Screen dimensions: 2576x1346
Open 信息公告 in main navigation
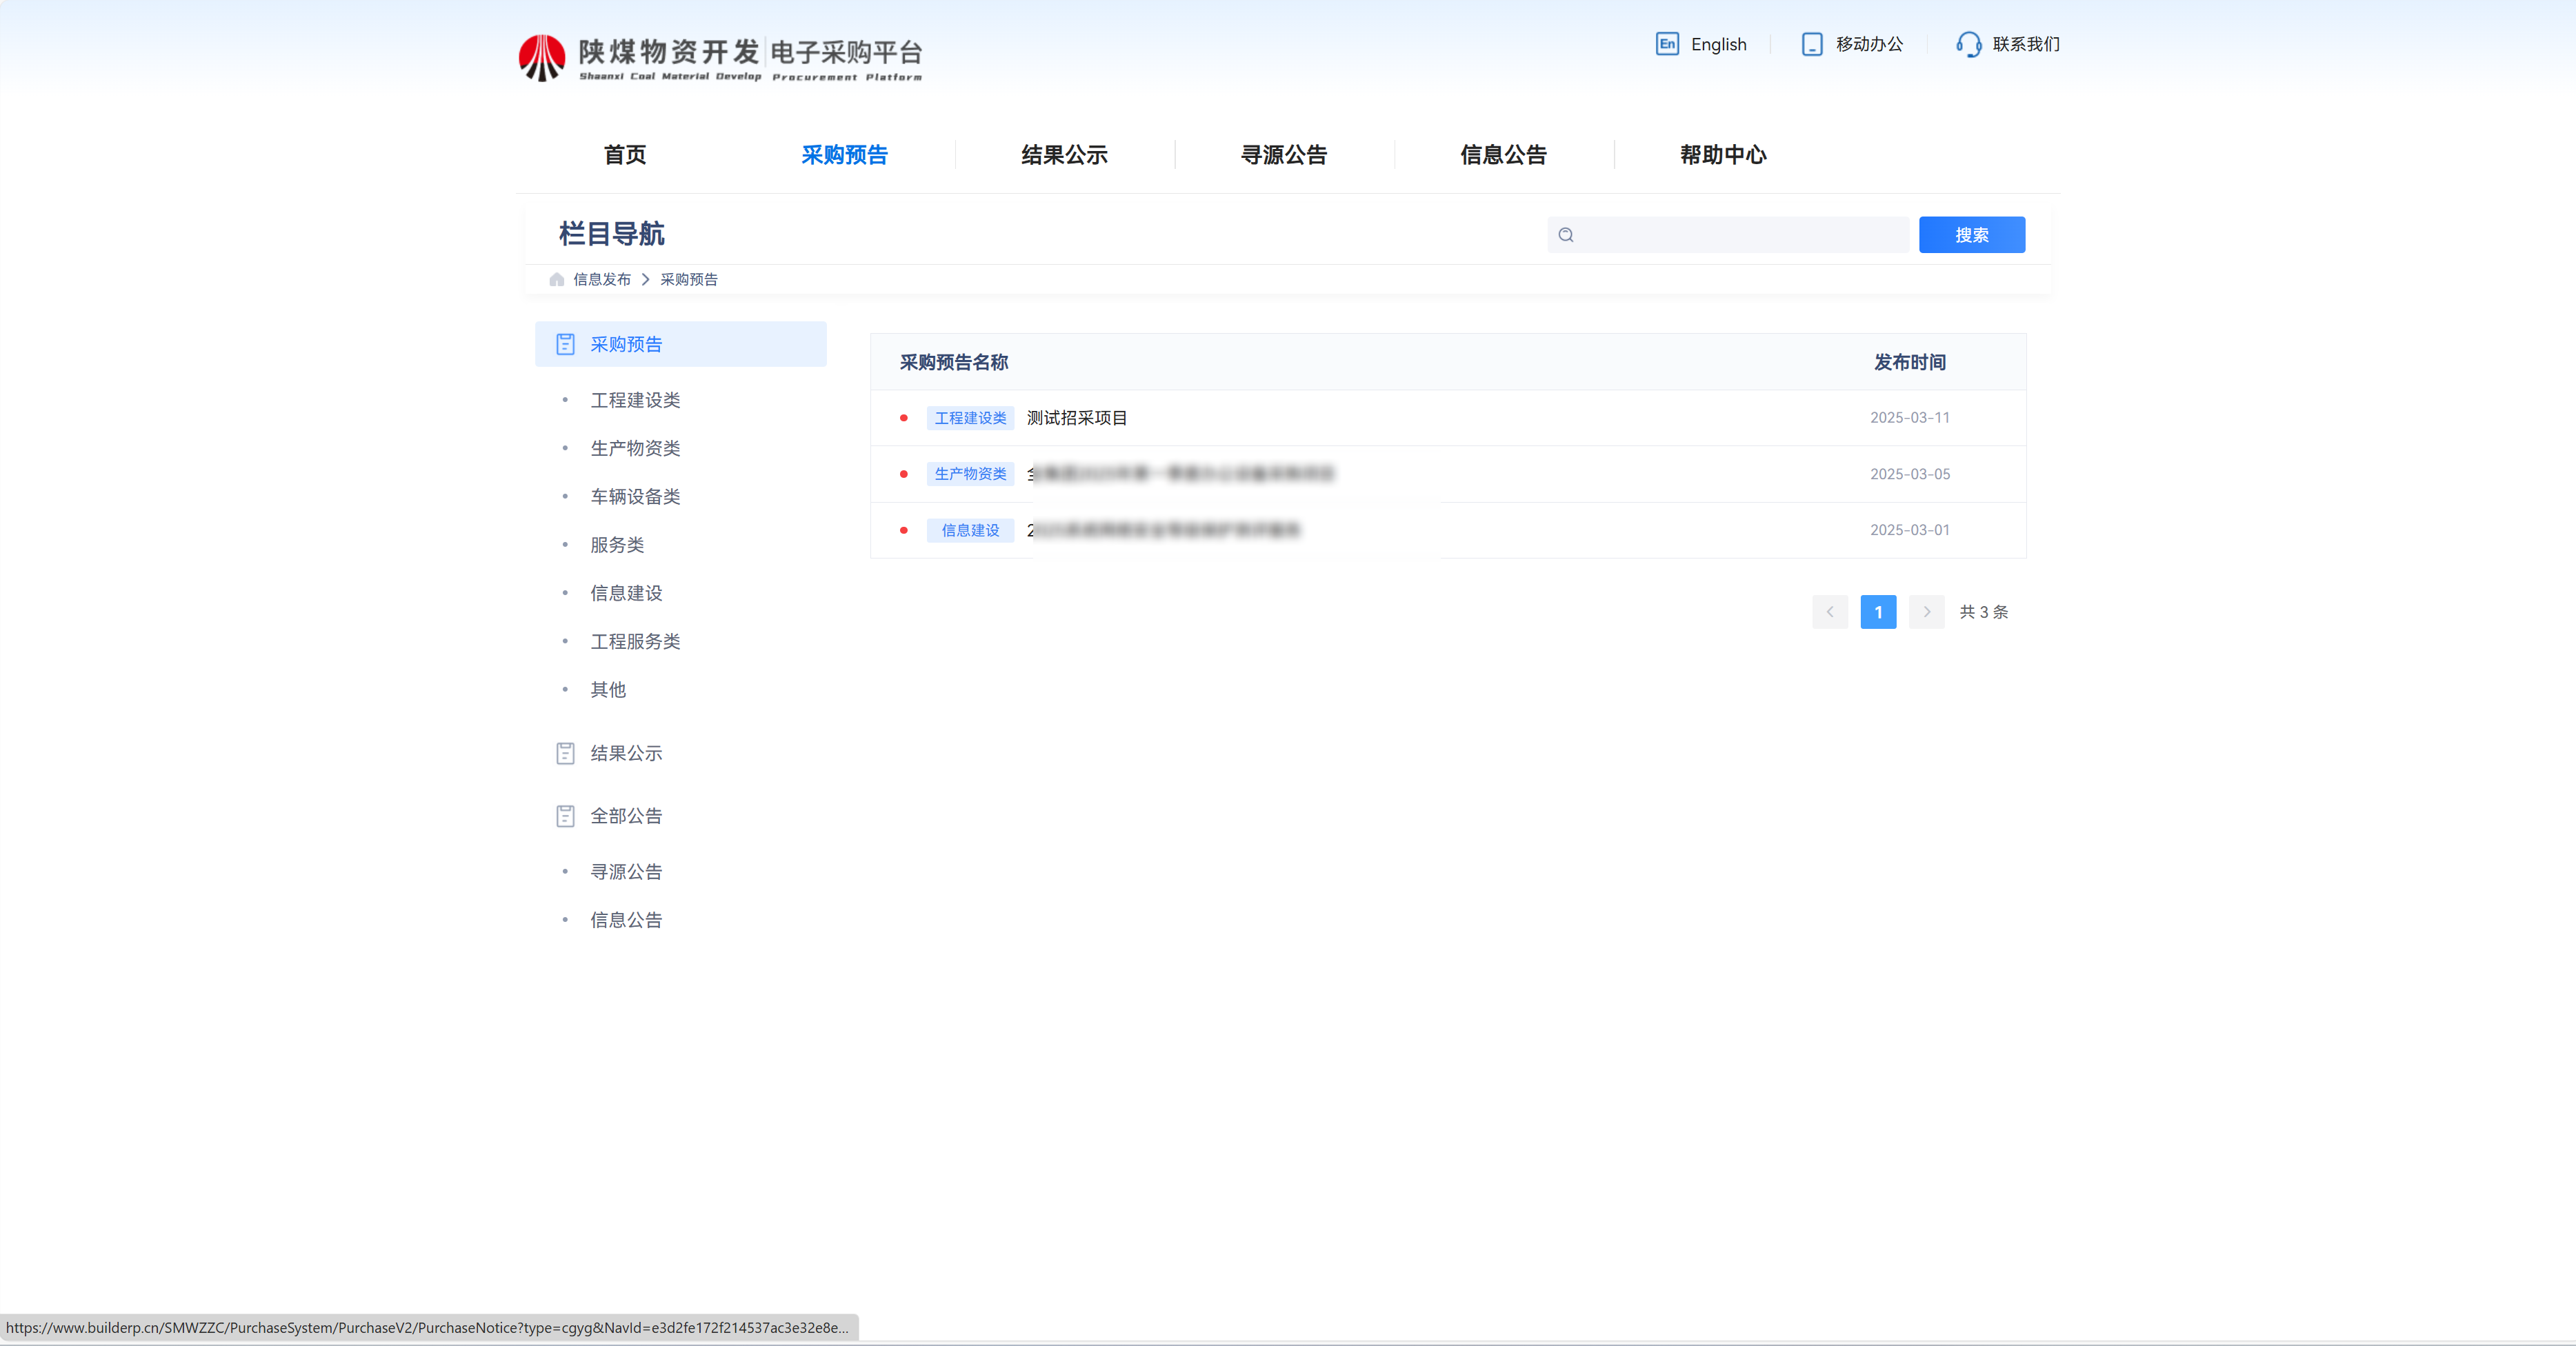click(1503, 155)
